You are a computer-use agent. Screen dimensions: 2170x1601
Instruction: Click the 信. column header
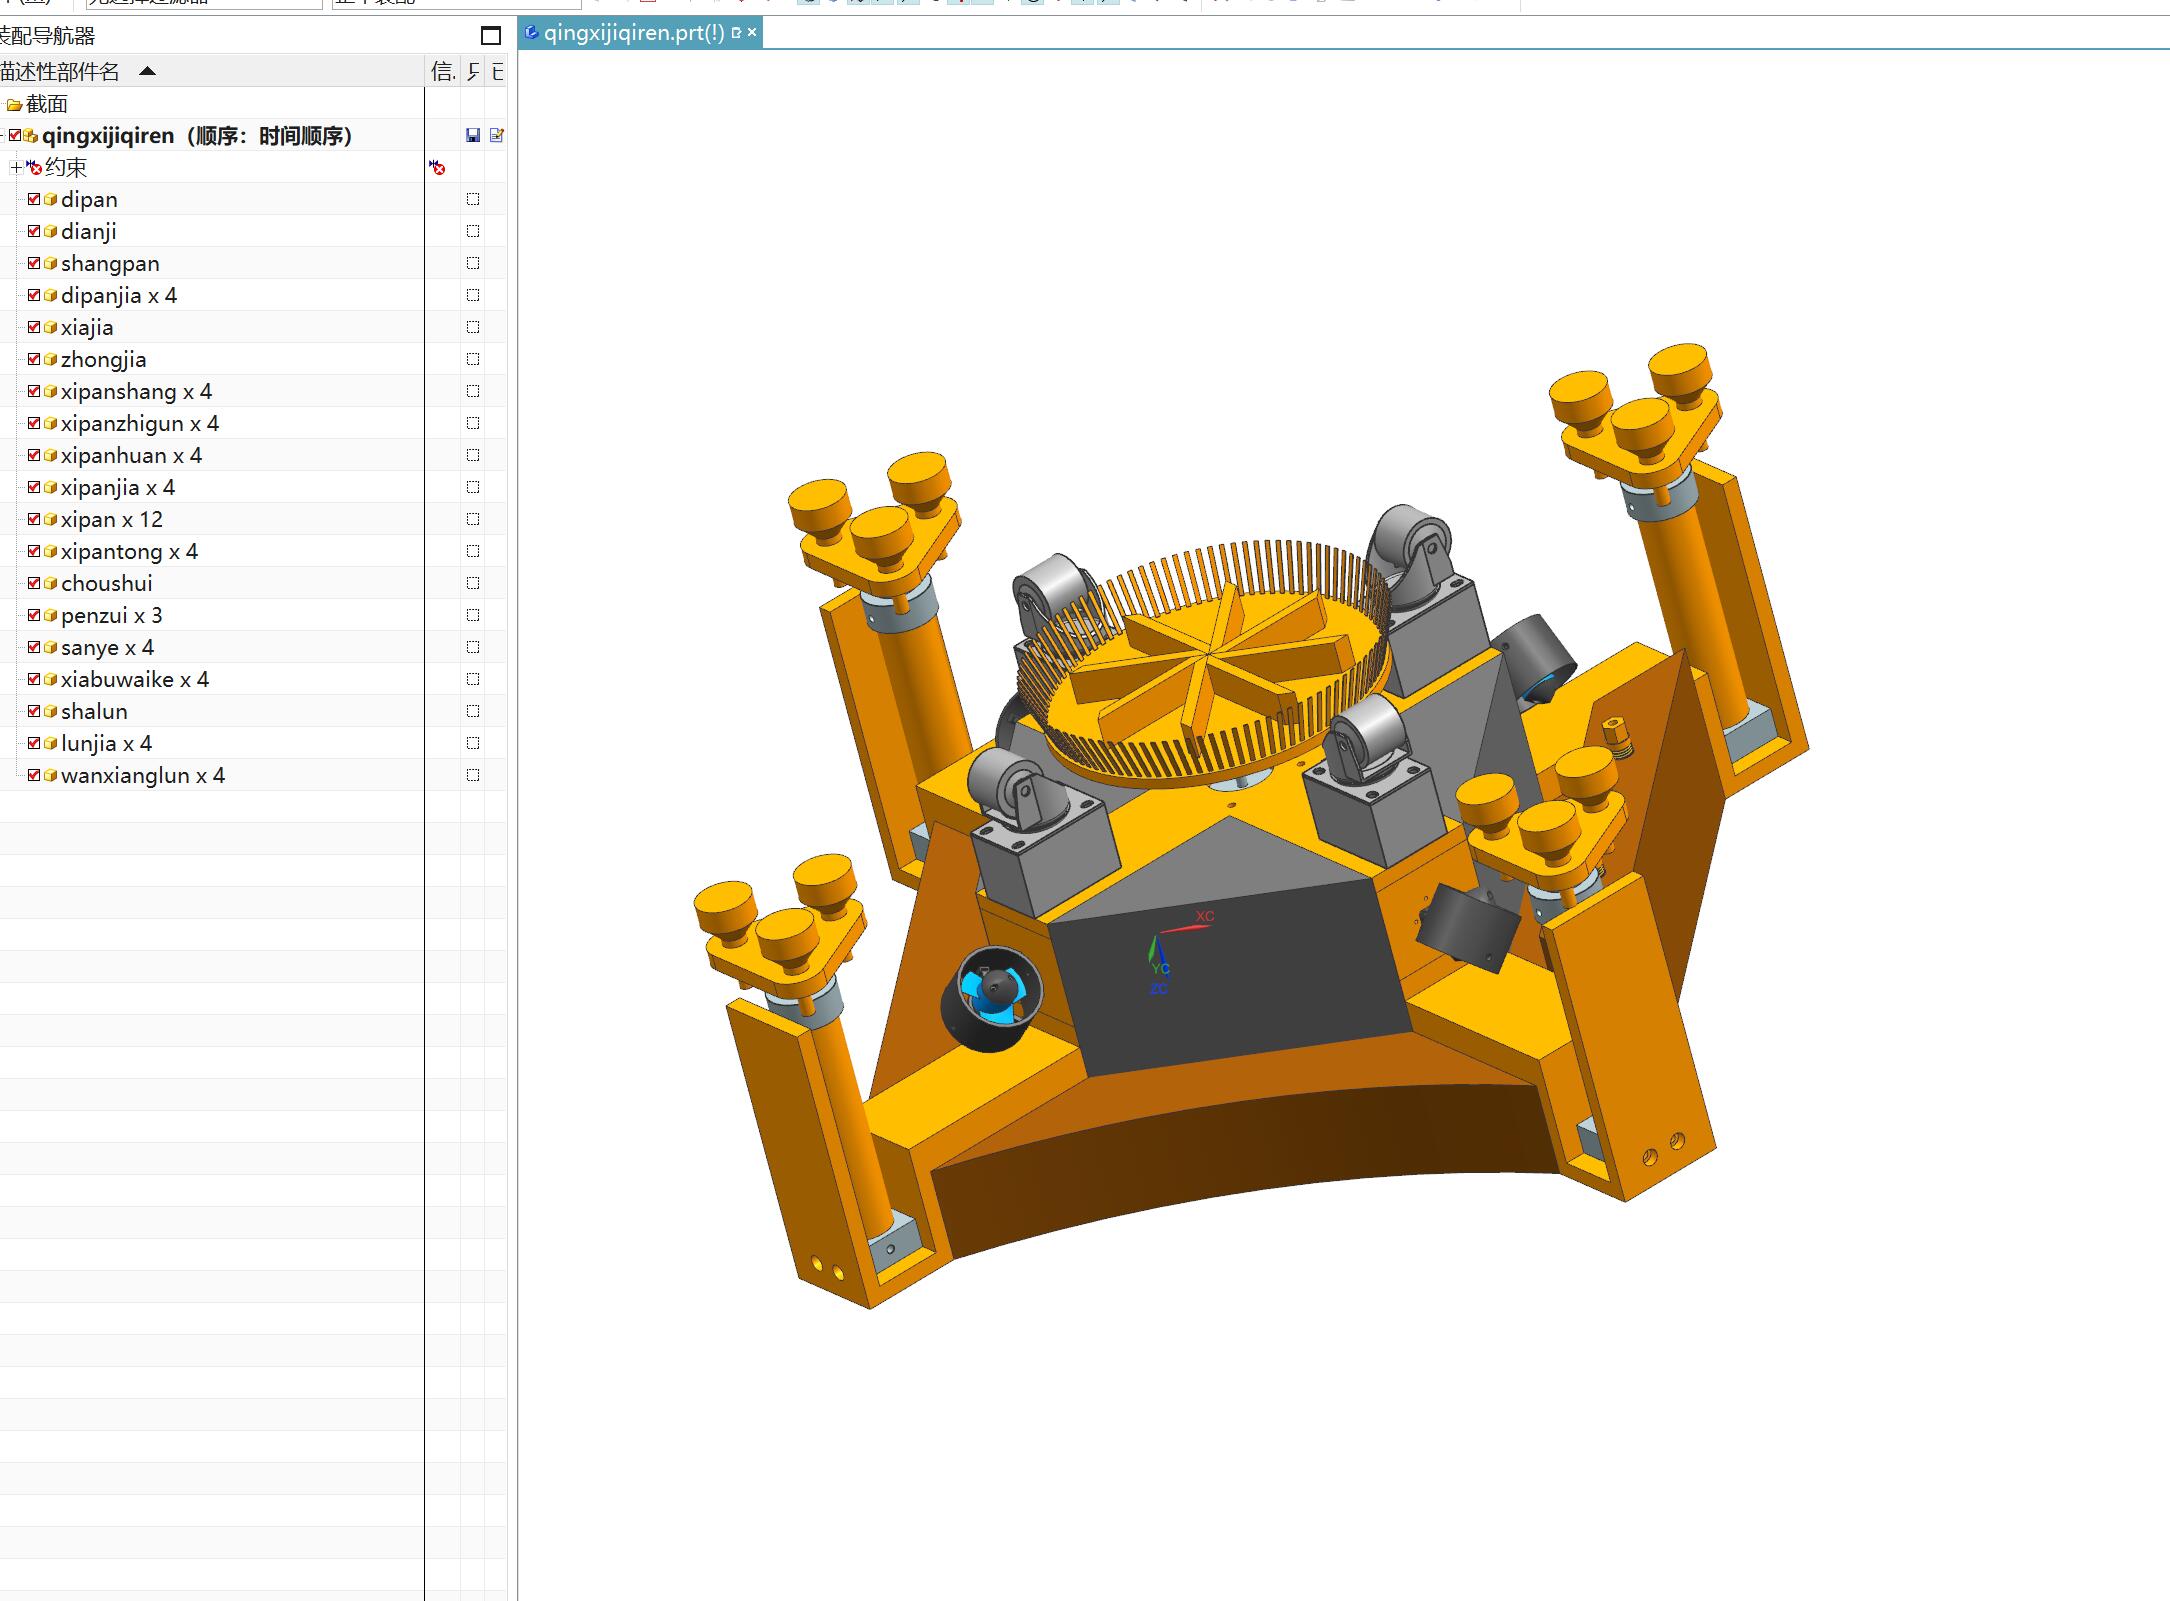[443, 71]
